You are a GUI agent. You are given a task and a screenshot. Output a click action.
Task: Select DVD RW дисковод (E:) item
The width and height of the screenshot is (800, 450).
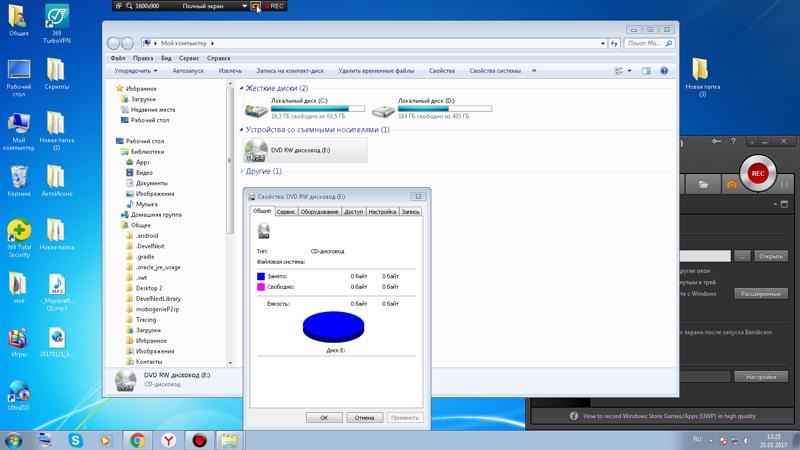click(x=306, y=151)
